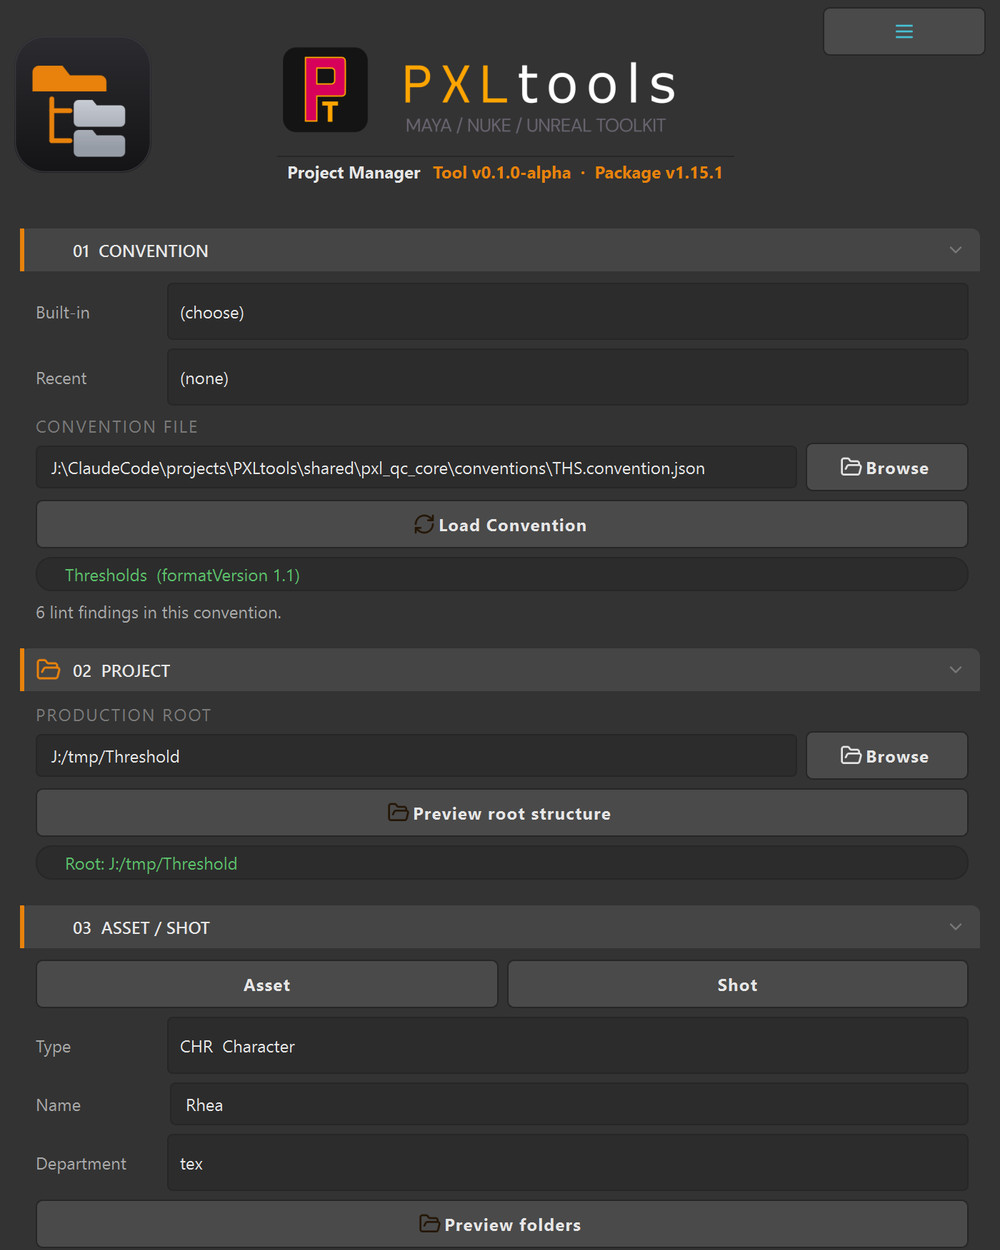This screenshot has height=1250, width=1000.
Task: Open the Built-in convention dropdown
Action: click(x=567, y=312)
